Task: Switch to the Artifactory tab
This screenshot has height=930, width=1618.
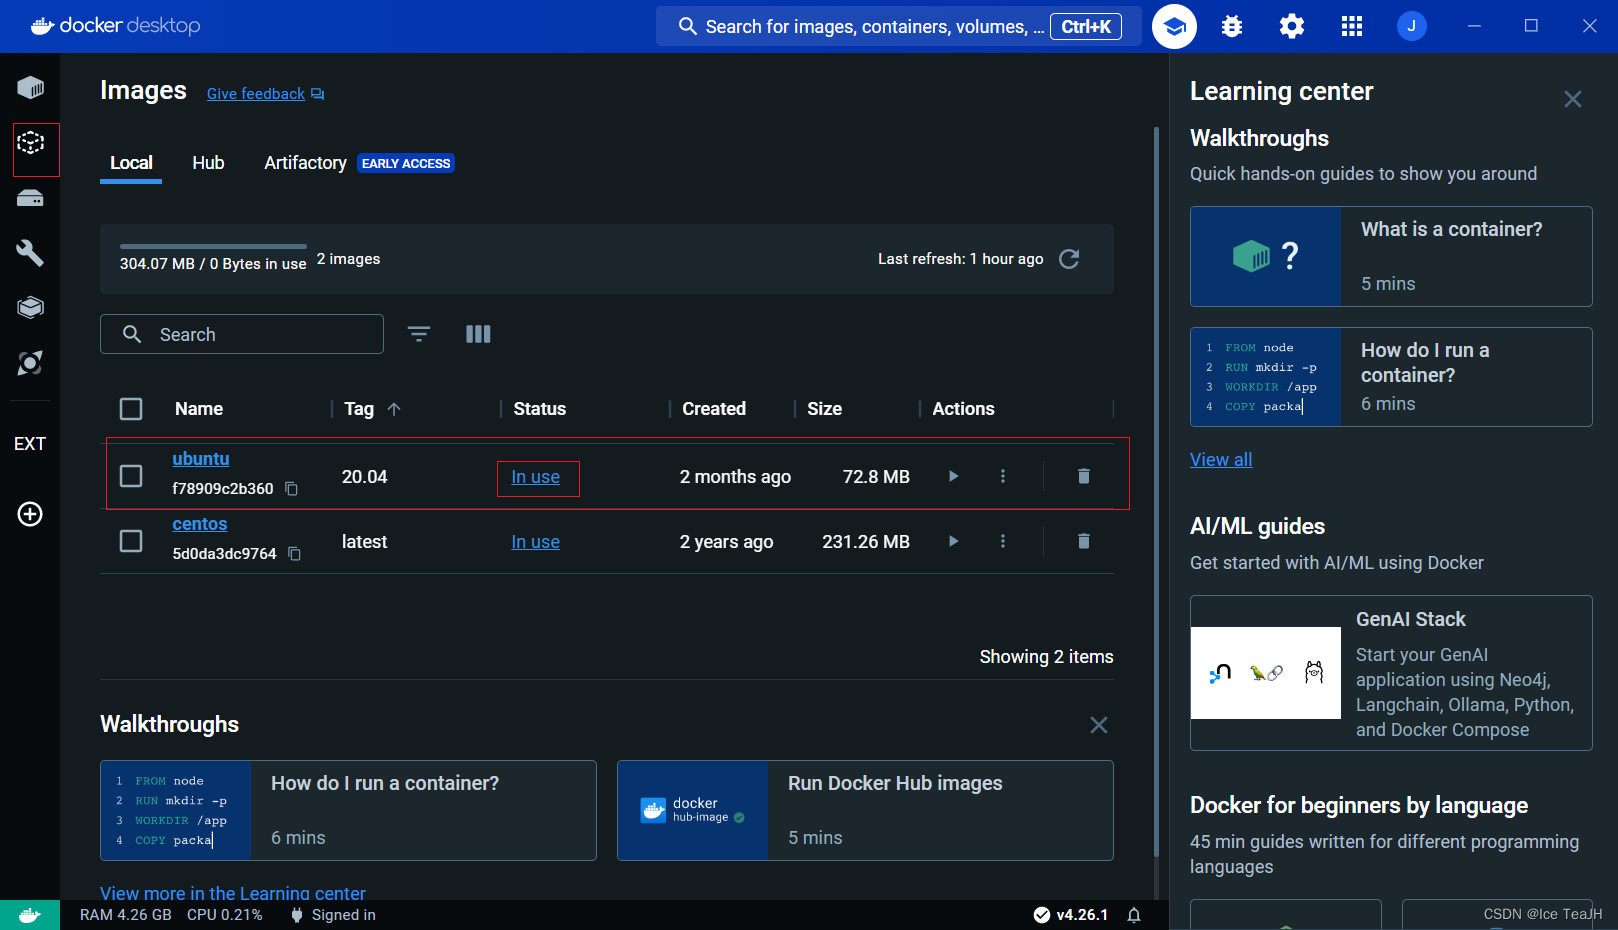Action: (305, 163)
